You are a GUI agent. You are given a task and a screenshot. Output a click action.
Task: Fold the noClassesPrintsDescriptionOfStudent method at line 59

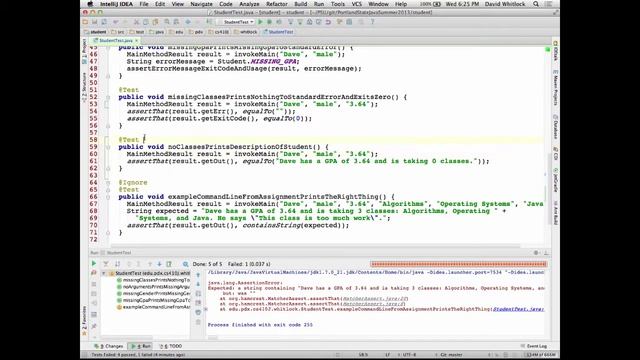(108, 147)
